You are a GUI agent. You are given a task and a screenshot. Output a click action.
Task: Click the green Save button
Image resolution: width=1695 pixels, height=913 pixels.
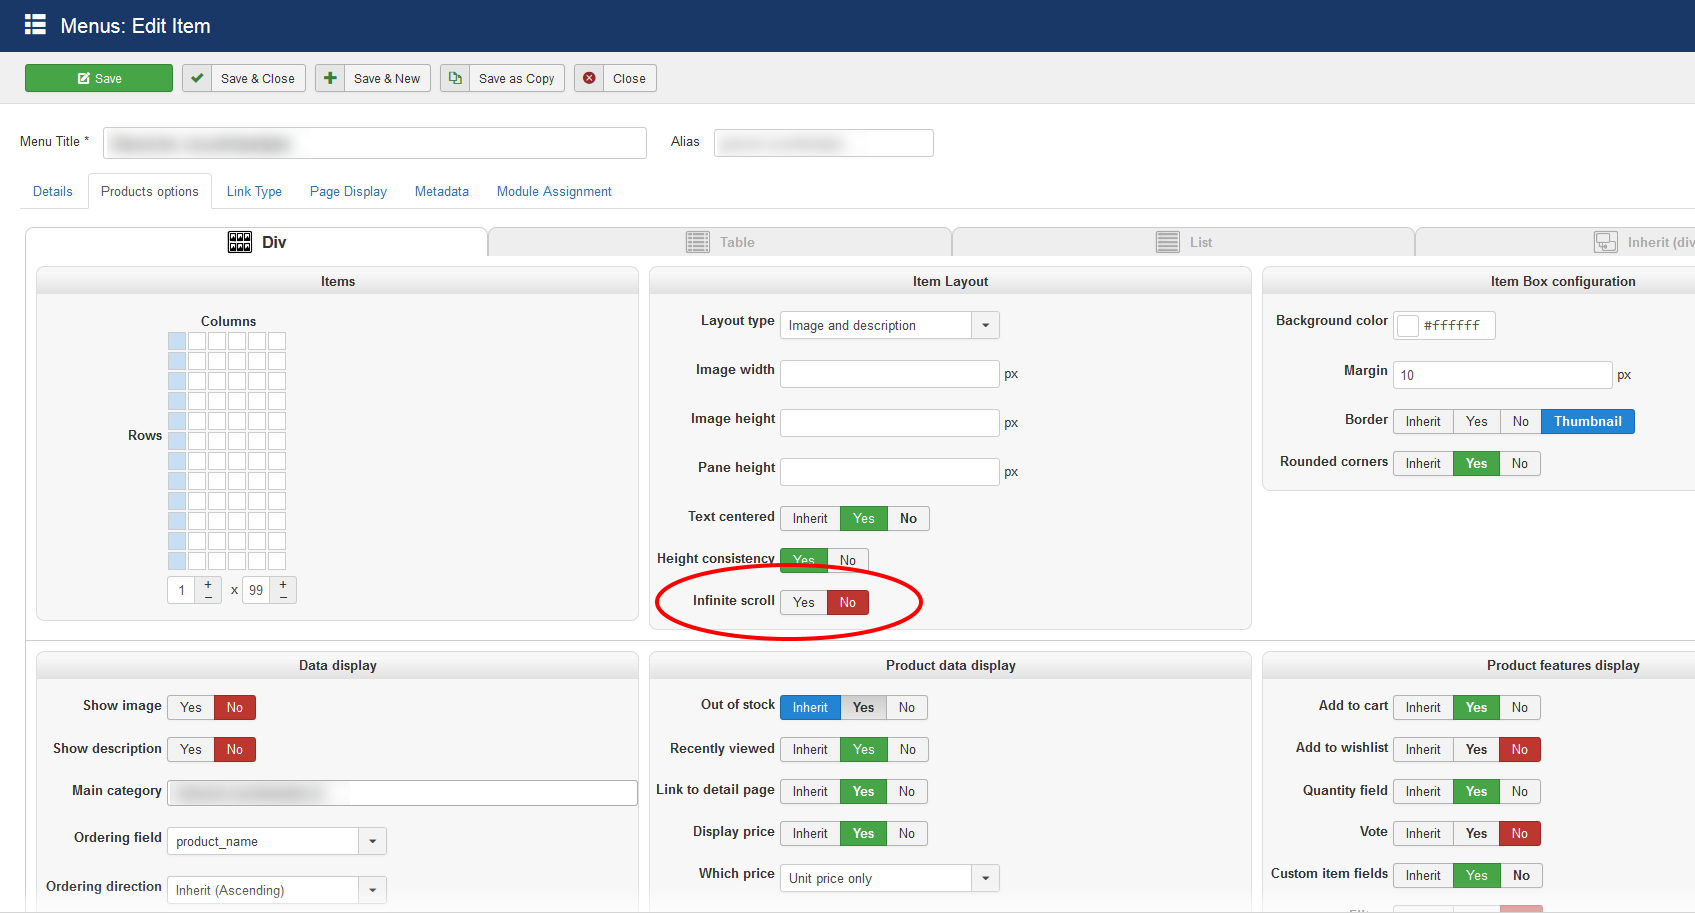(x=98, y=78)
